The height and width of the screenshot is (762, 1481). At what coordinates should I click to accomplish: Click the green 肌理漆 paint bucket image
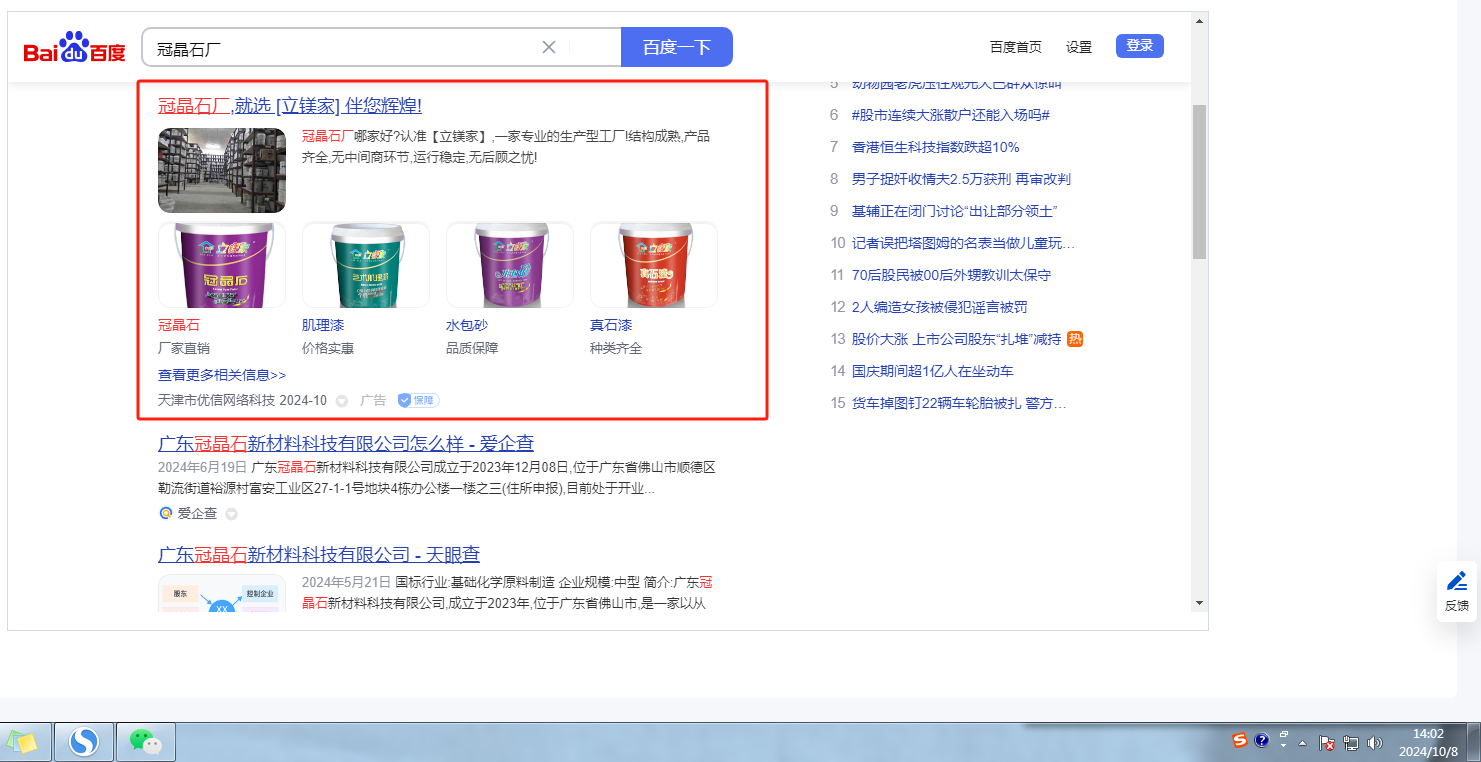(366, 265)
